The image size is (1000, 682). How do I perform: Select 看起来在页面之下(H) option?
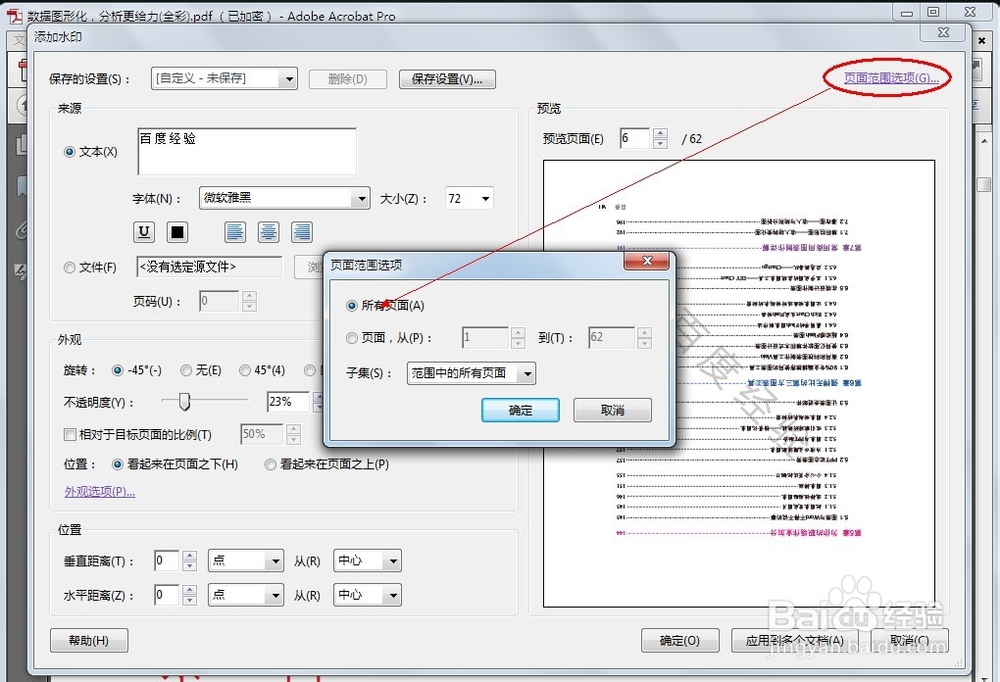(117, 464)
